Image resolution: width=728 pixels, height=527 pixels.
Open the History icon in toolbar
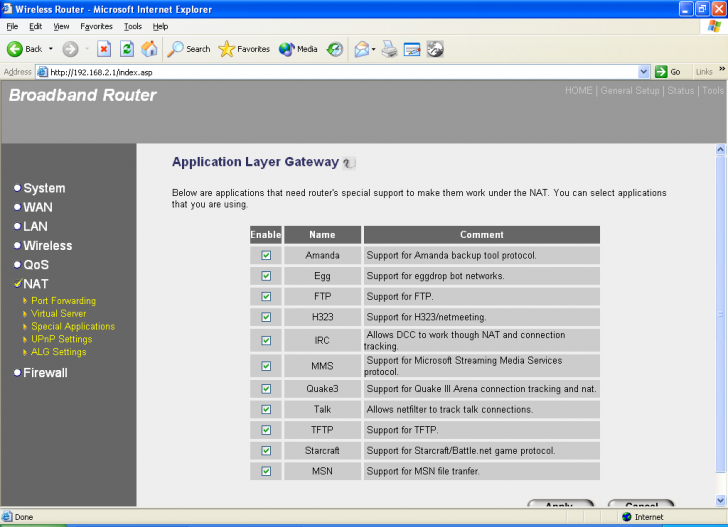(x=335, y=49)
